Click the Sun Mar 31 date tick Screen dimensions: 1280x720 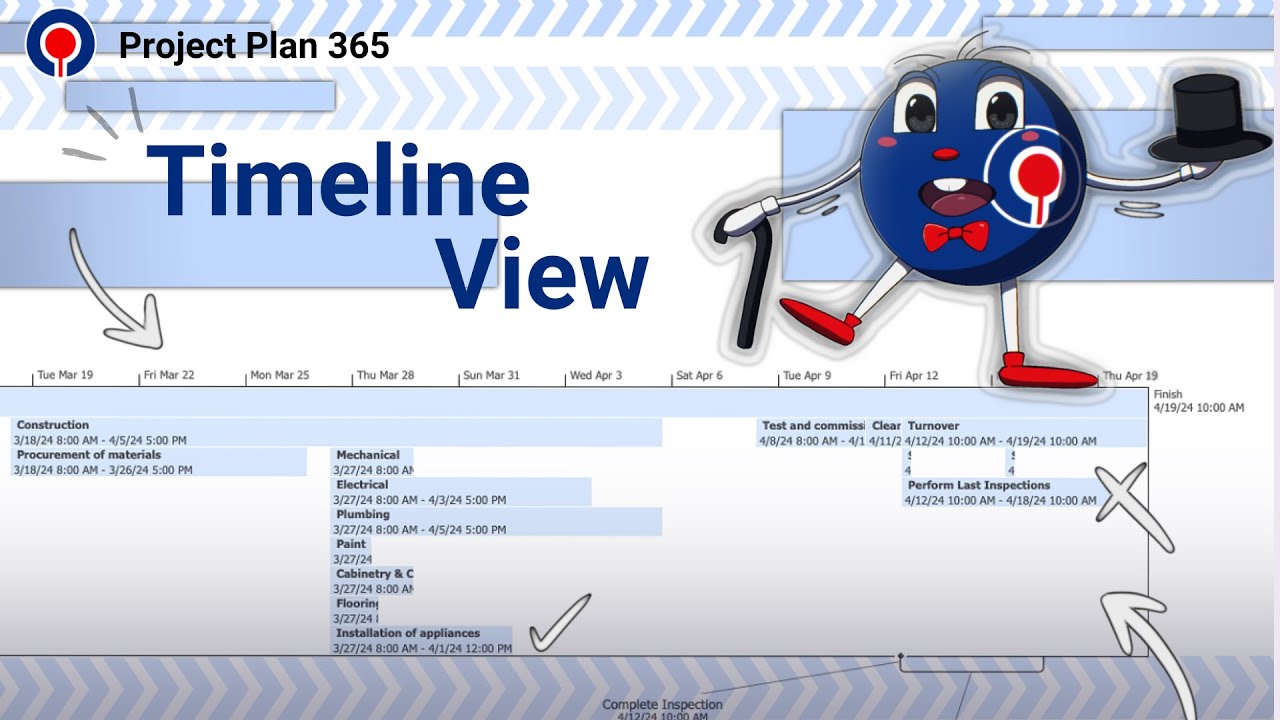(490, 375)
